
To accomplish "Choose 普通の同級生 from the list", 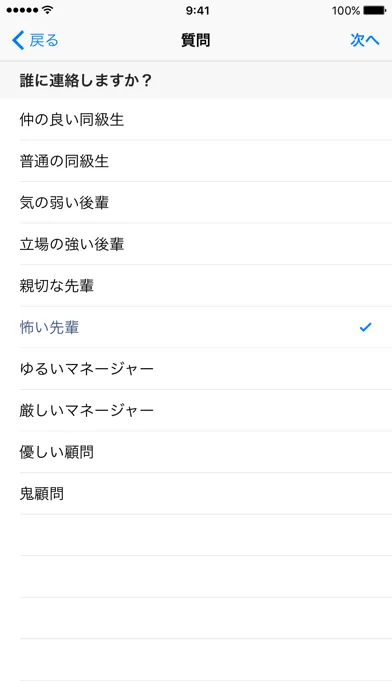I will click(x=196, y=161).
